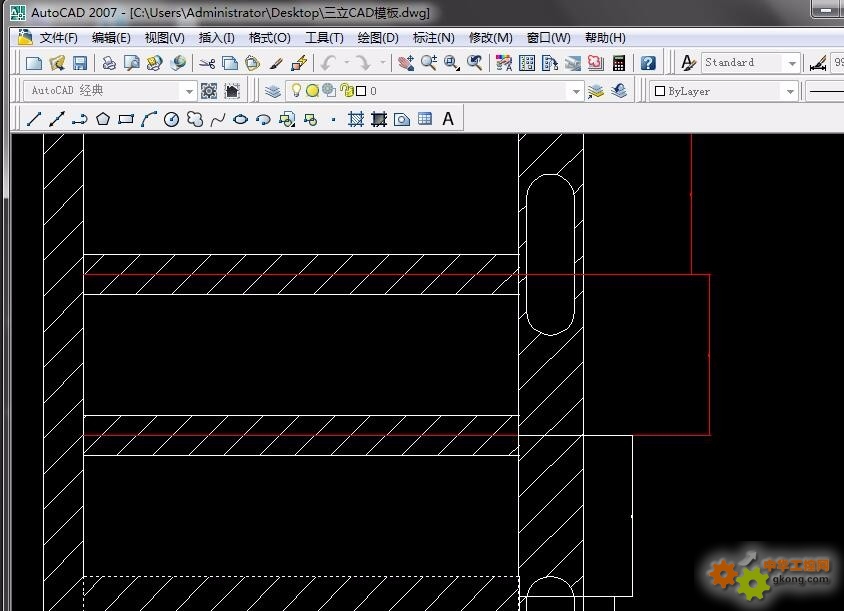The height and width of the screenshot is (611, 844).
Task: Select the Circle tool
Action: 172,119
